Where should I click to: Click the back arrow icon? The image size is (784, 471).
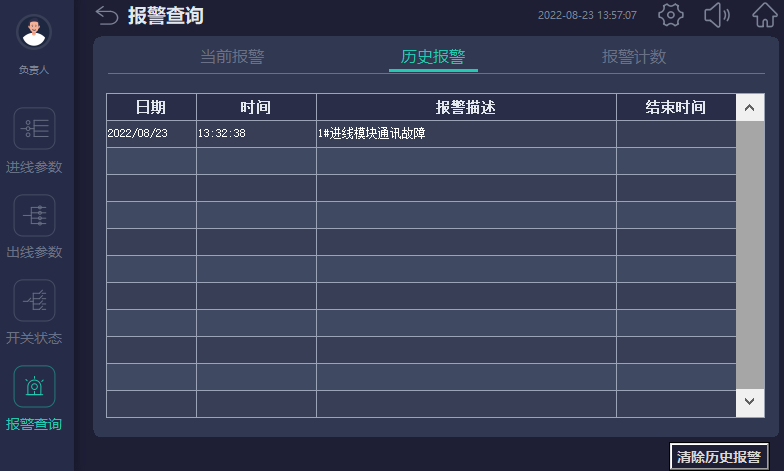pyautogui.click(x=107, y=15)
